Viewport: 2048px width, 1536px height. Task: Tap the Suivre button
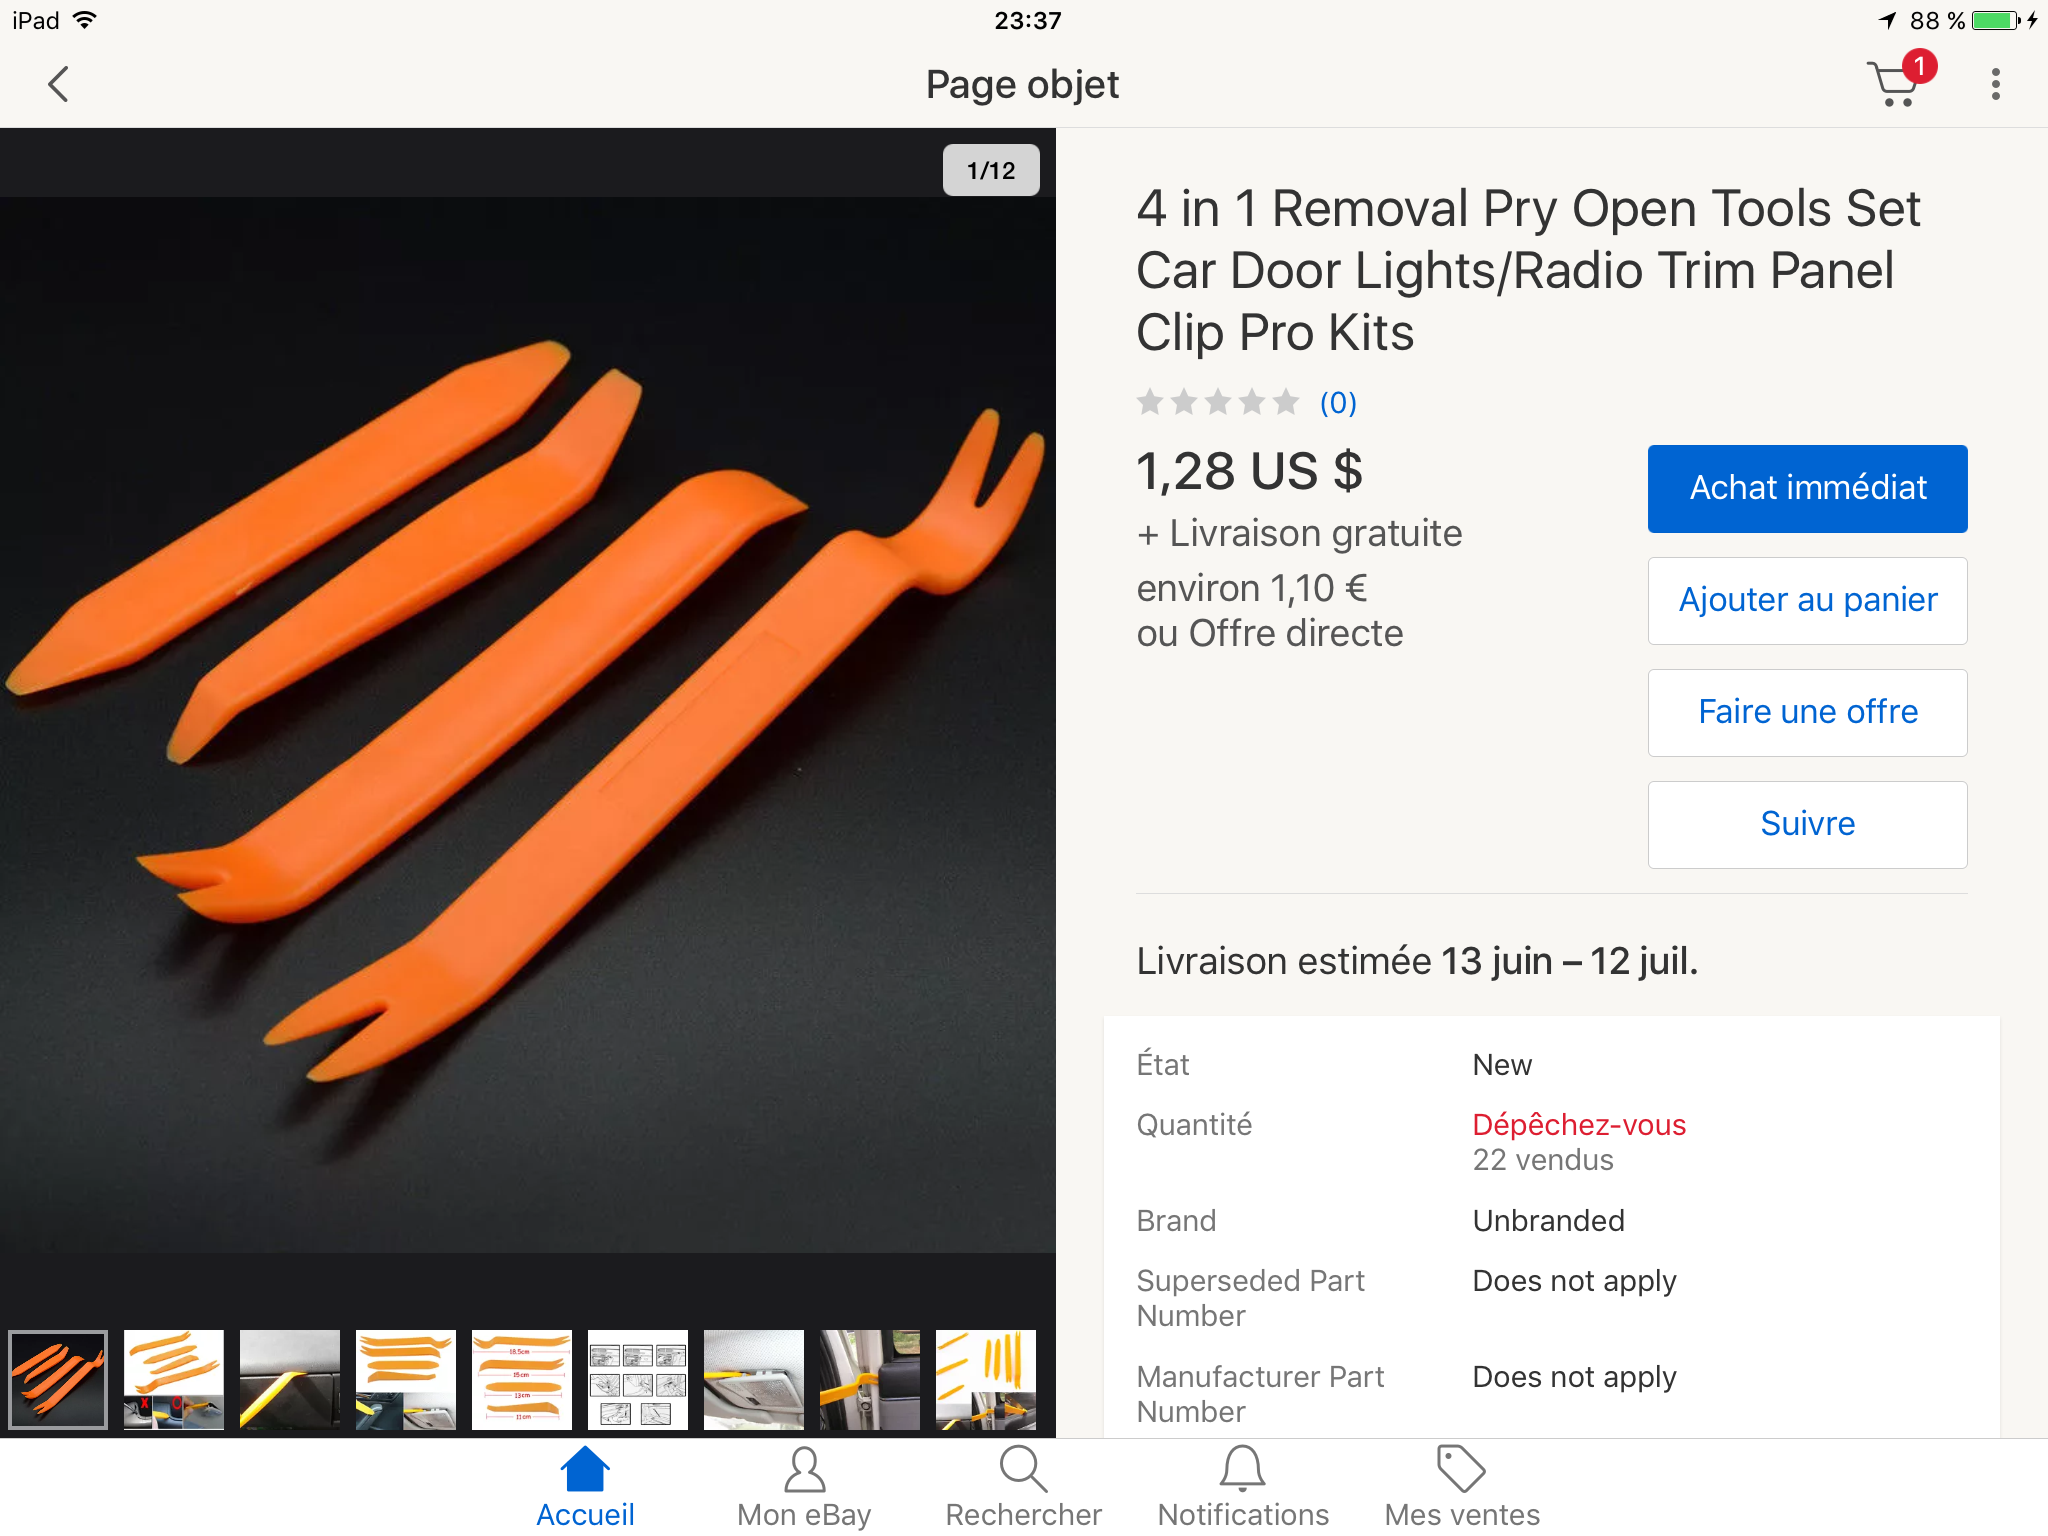click(x=1807, y=825)
